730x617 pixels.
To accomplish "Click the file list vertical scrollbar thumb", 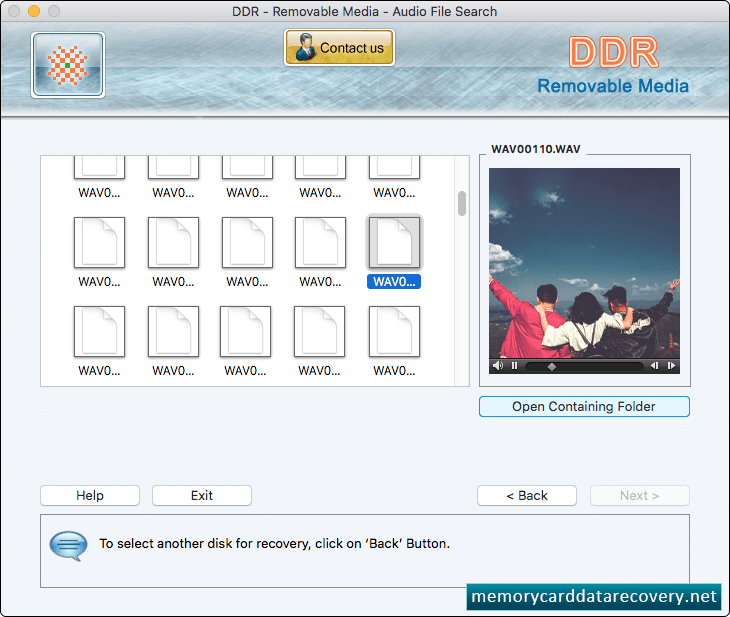I will 462,203.
